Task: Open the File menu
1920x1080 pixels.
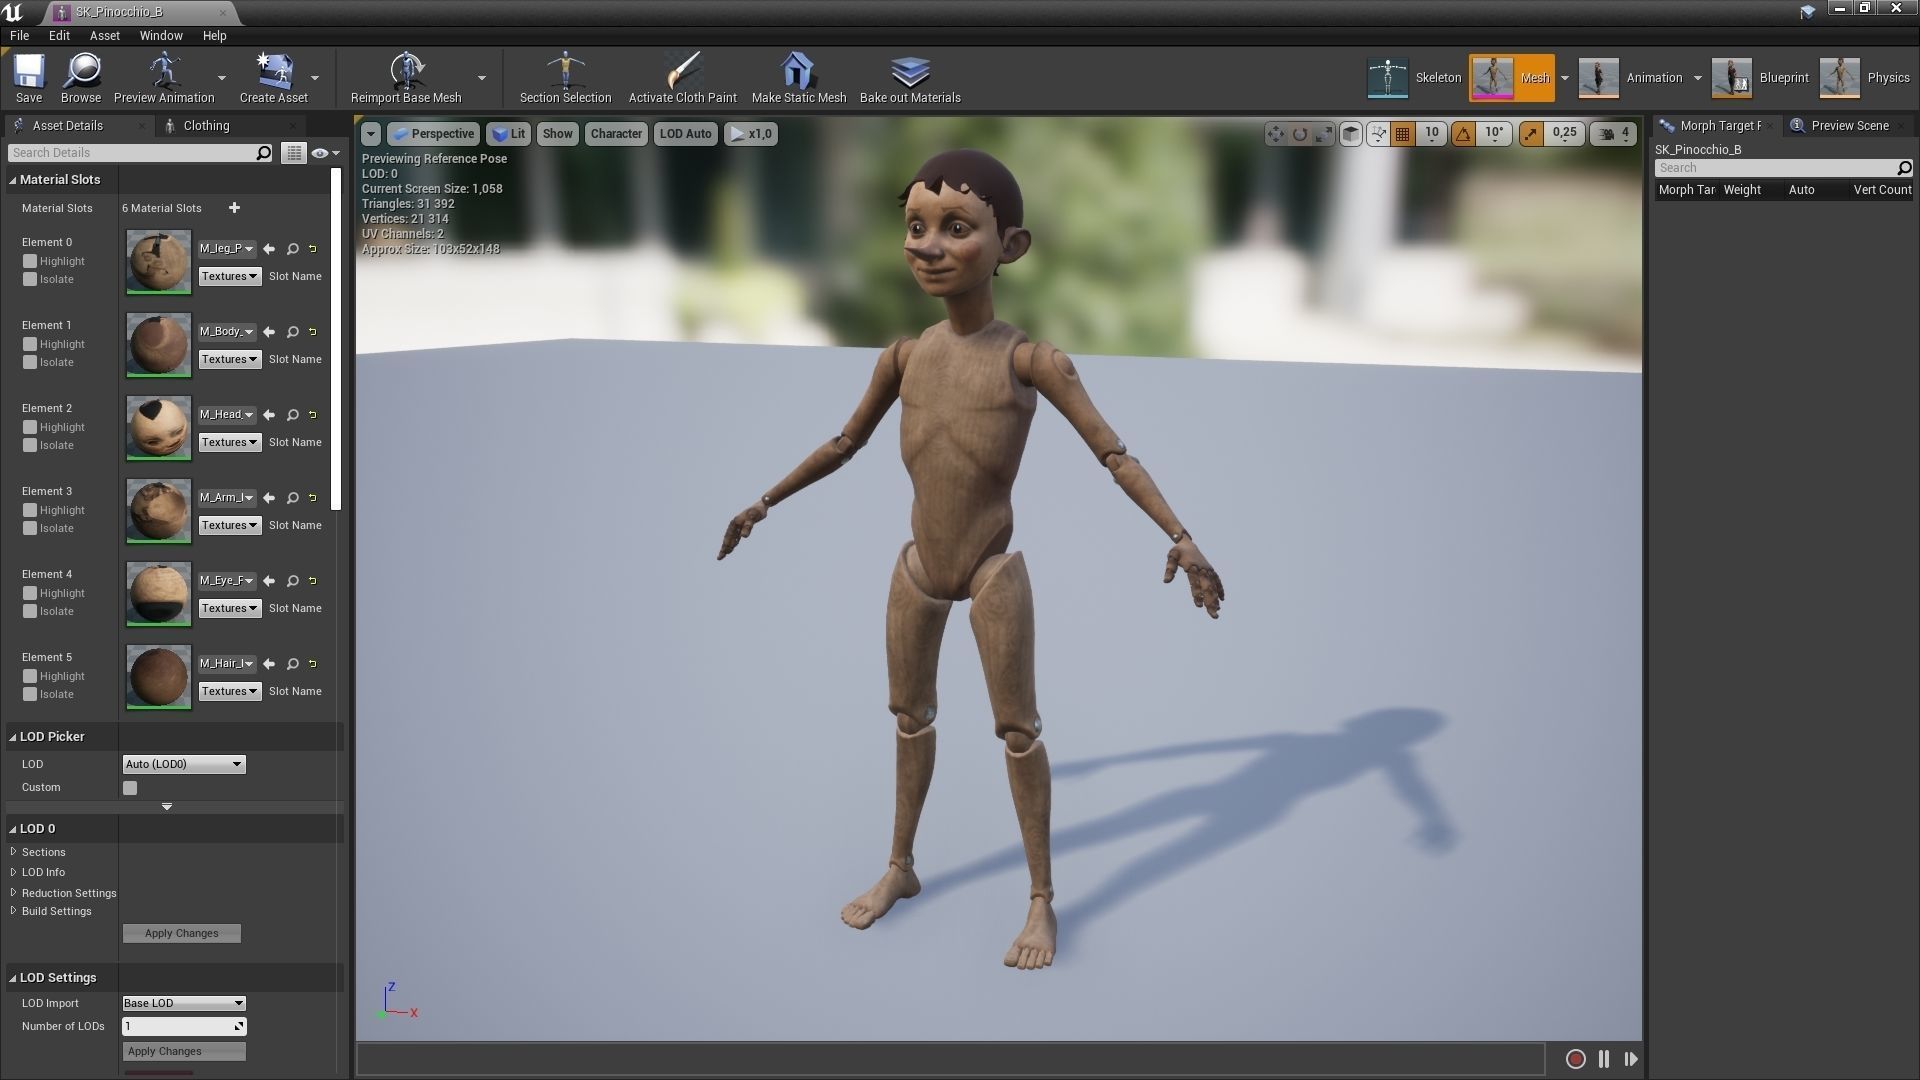Action: coord(19,35)
